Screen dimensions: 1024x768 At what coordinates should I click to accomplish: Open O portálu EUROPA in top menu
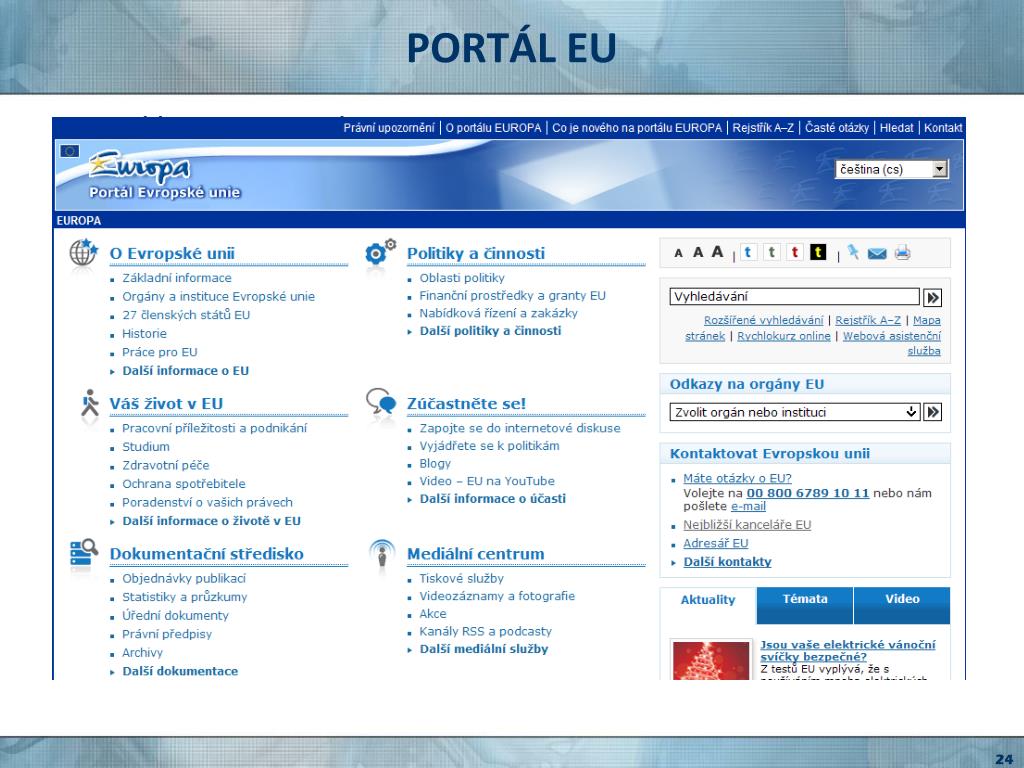coord(493,128)
